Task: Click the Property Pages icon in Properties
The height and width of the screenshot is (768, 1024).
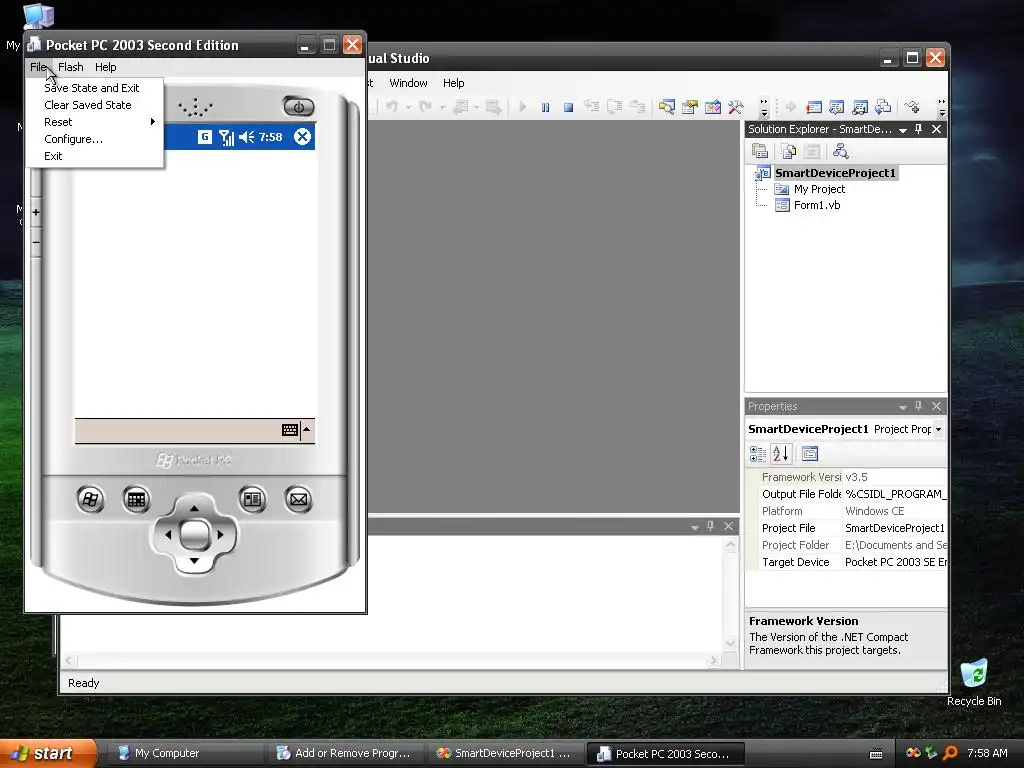Action: point(810,454)
